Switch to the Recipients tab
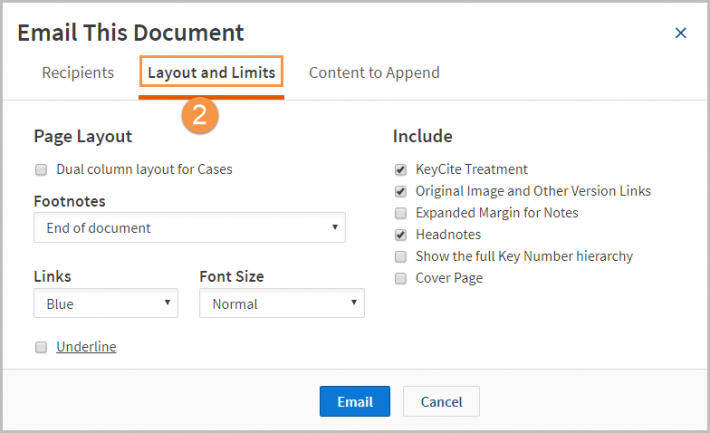This screenshot has width=710, height=433. click(78, 72)
